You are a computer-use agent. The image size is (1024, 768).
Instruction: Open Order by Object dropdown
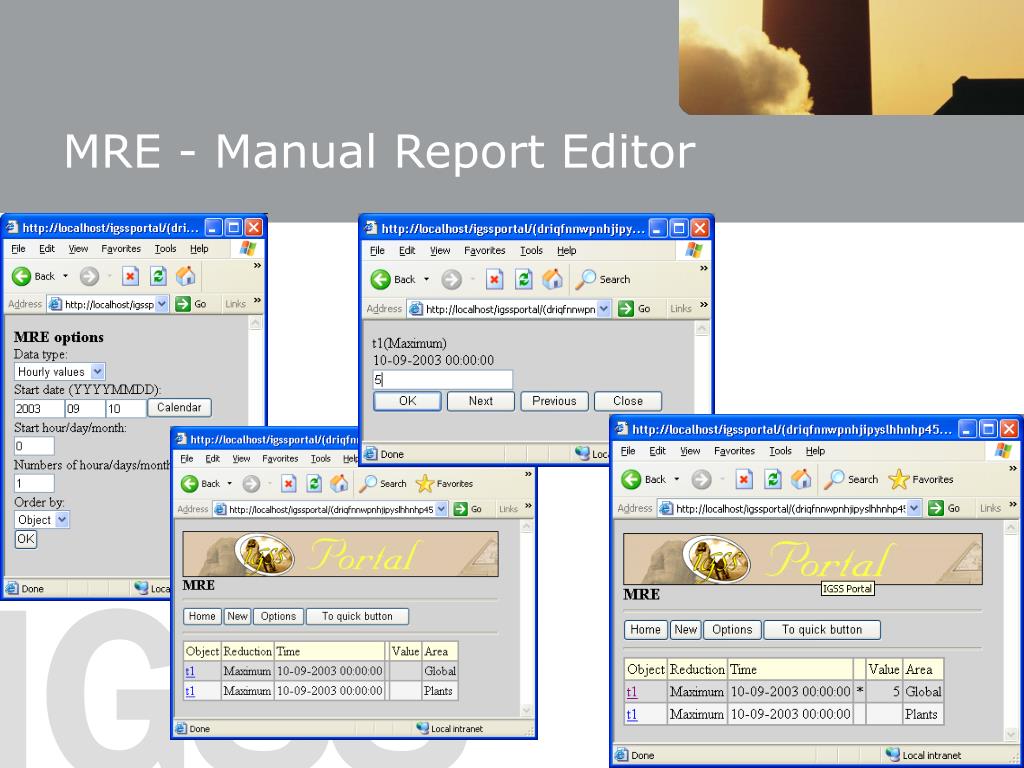pos(61,520)
